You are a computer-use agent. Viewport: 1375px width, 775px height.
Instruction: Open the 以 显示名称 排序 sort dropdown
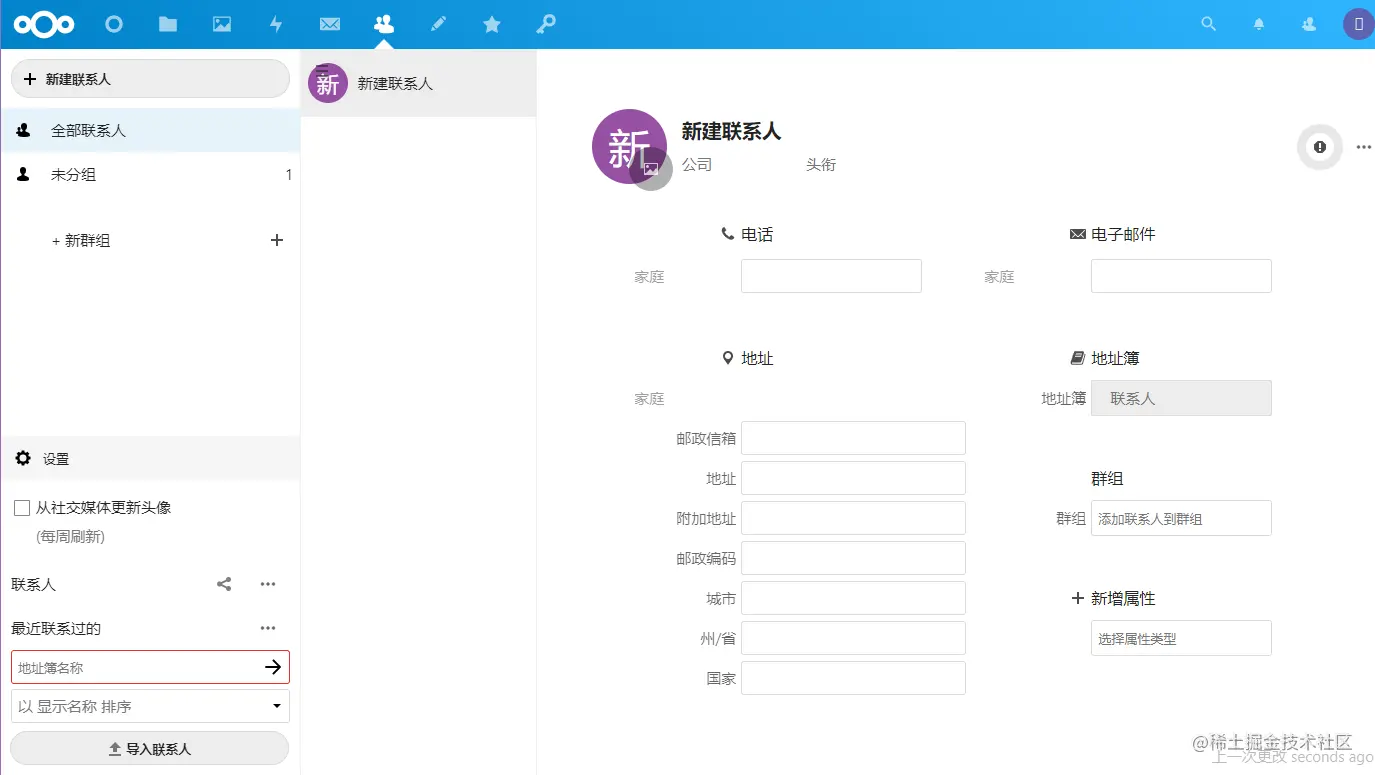[150, 706]
